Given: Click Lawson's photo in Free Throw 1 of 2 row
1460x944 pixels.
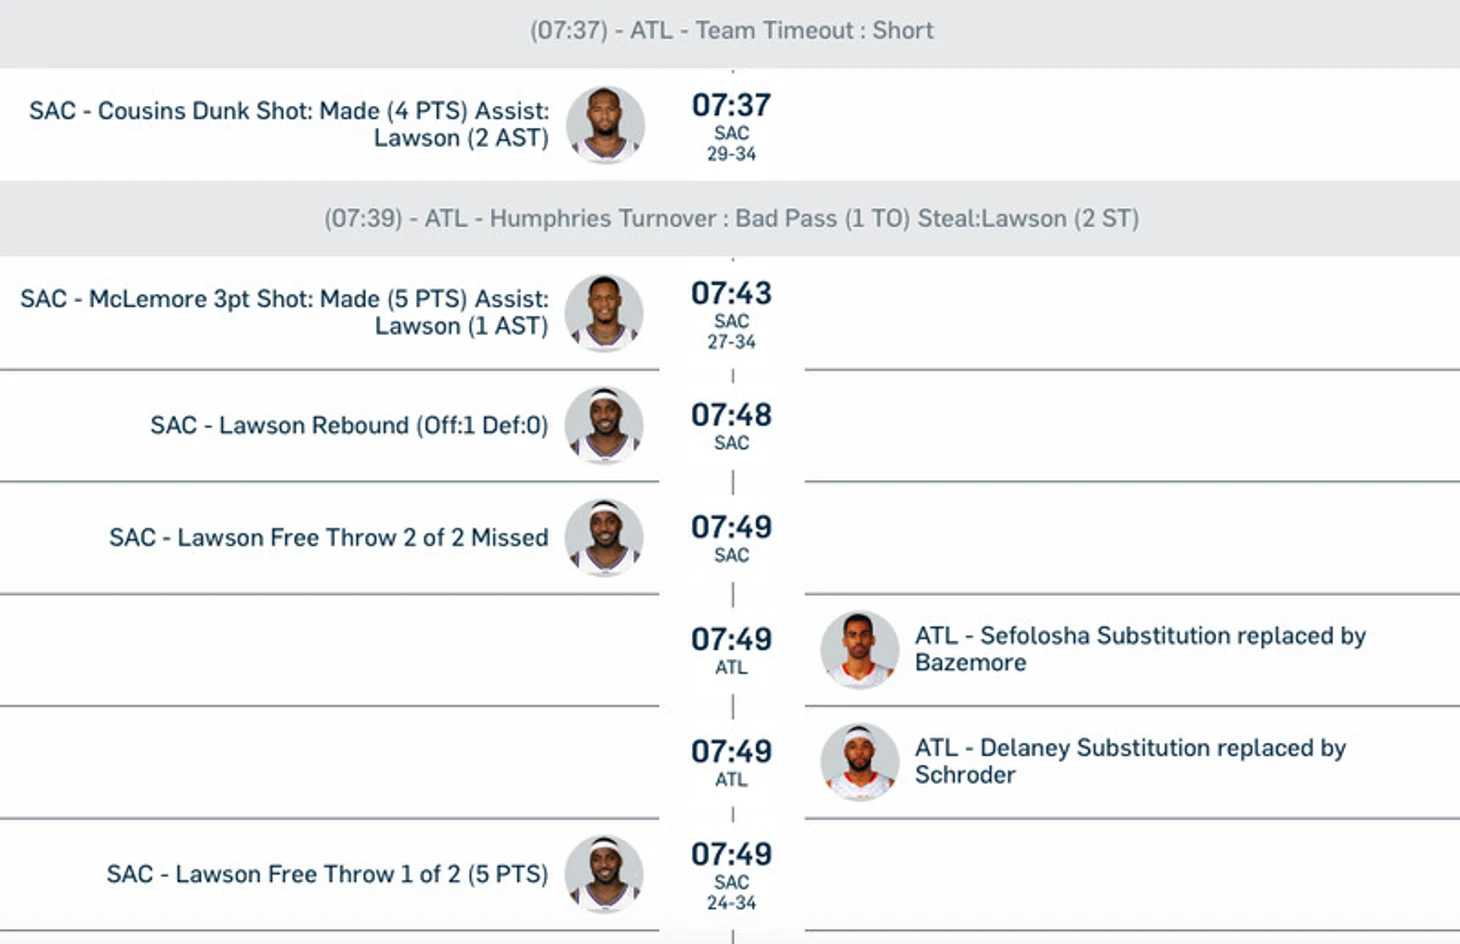Looking at the screenshot, I should point(604,873).
